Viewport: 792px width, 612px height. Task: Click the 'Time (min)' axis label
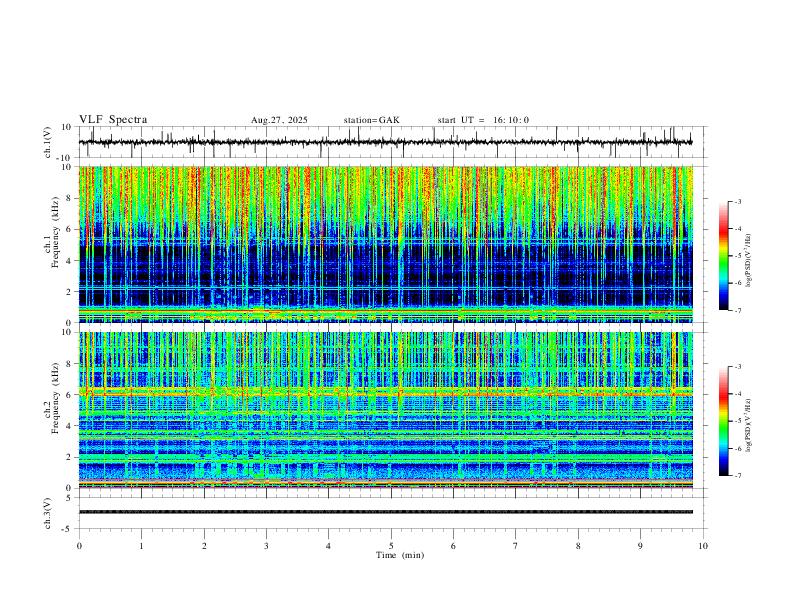tap(400, 555)
